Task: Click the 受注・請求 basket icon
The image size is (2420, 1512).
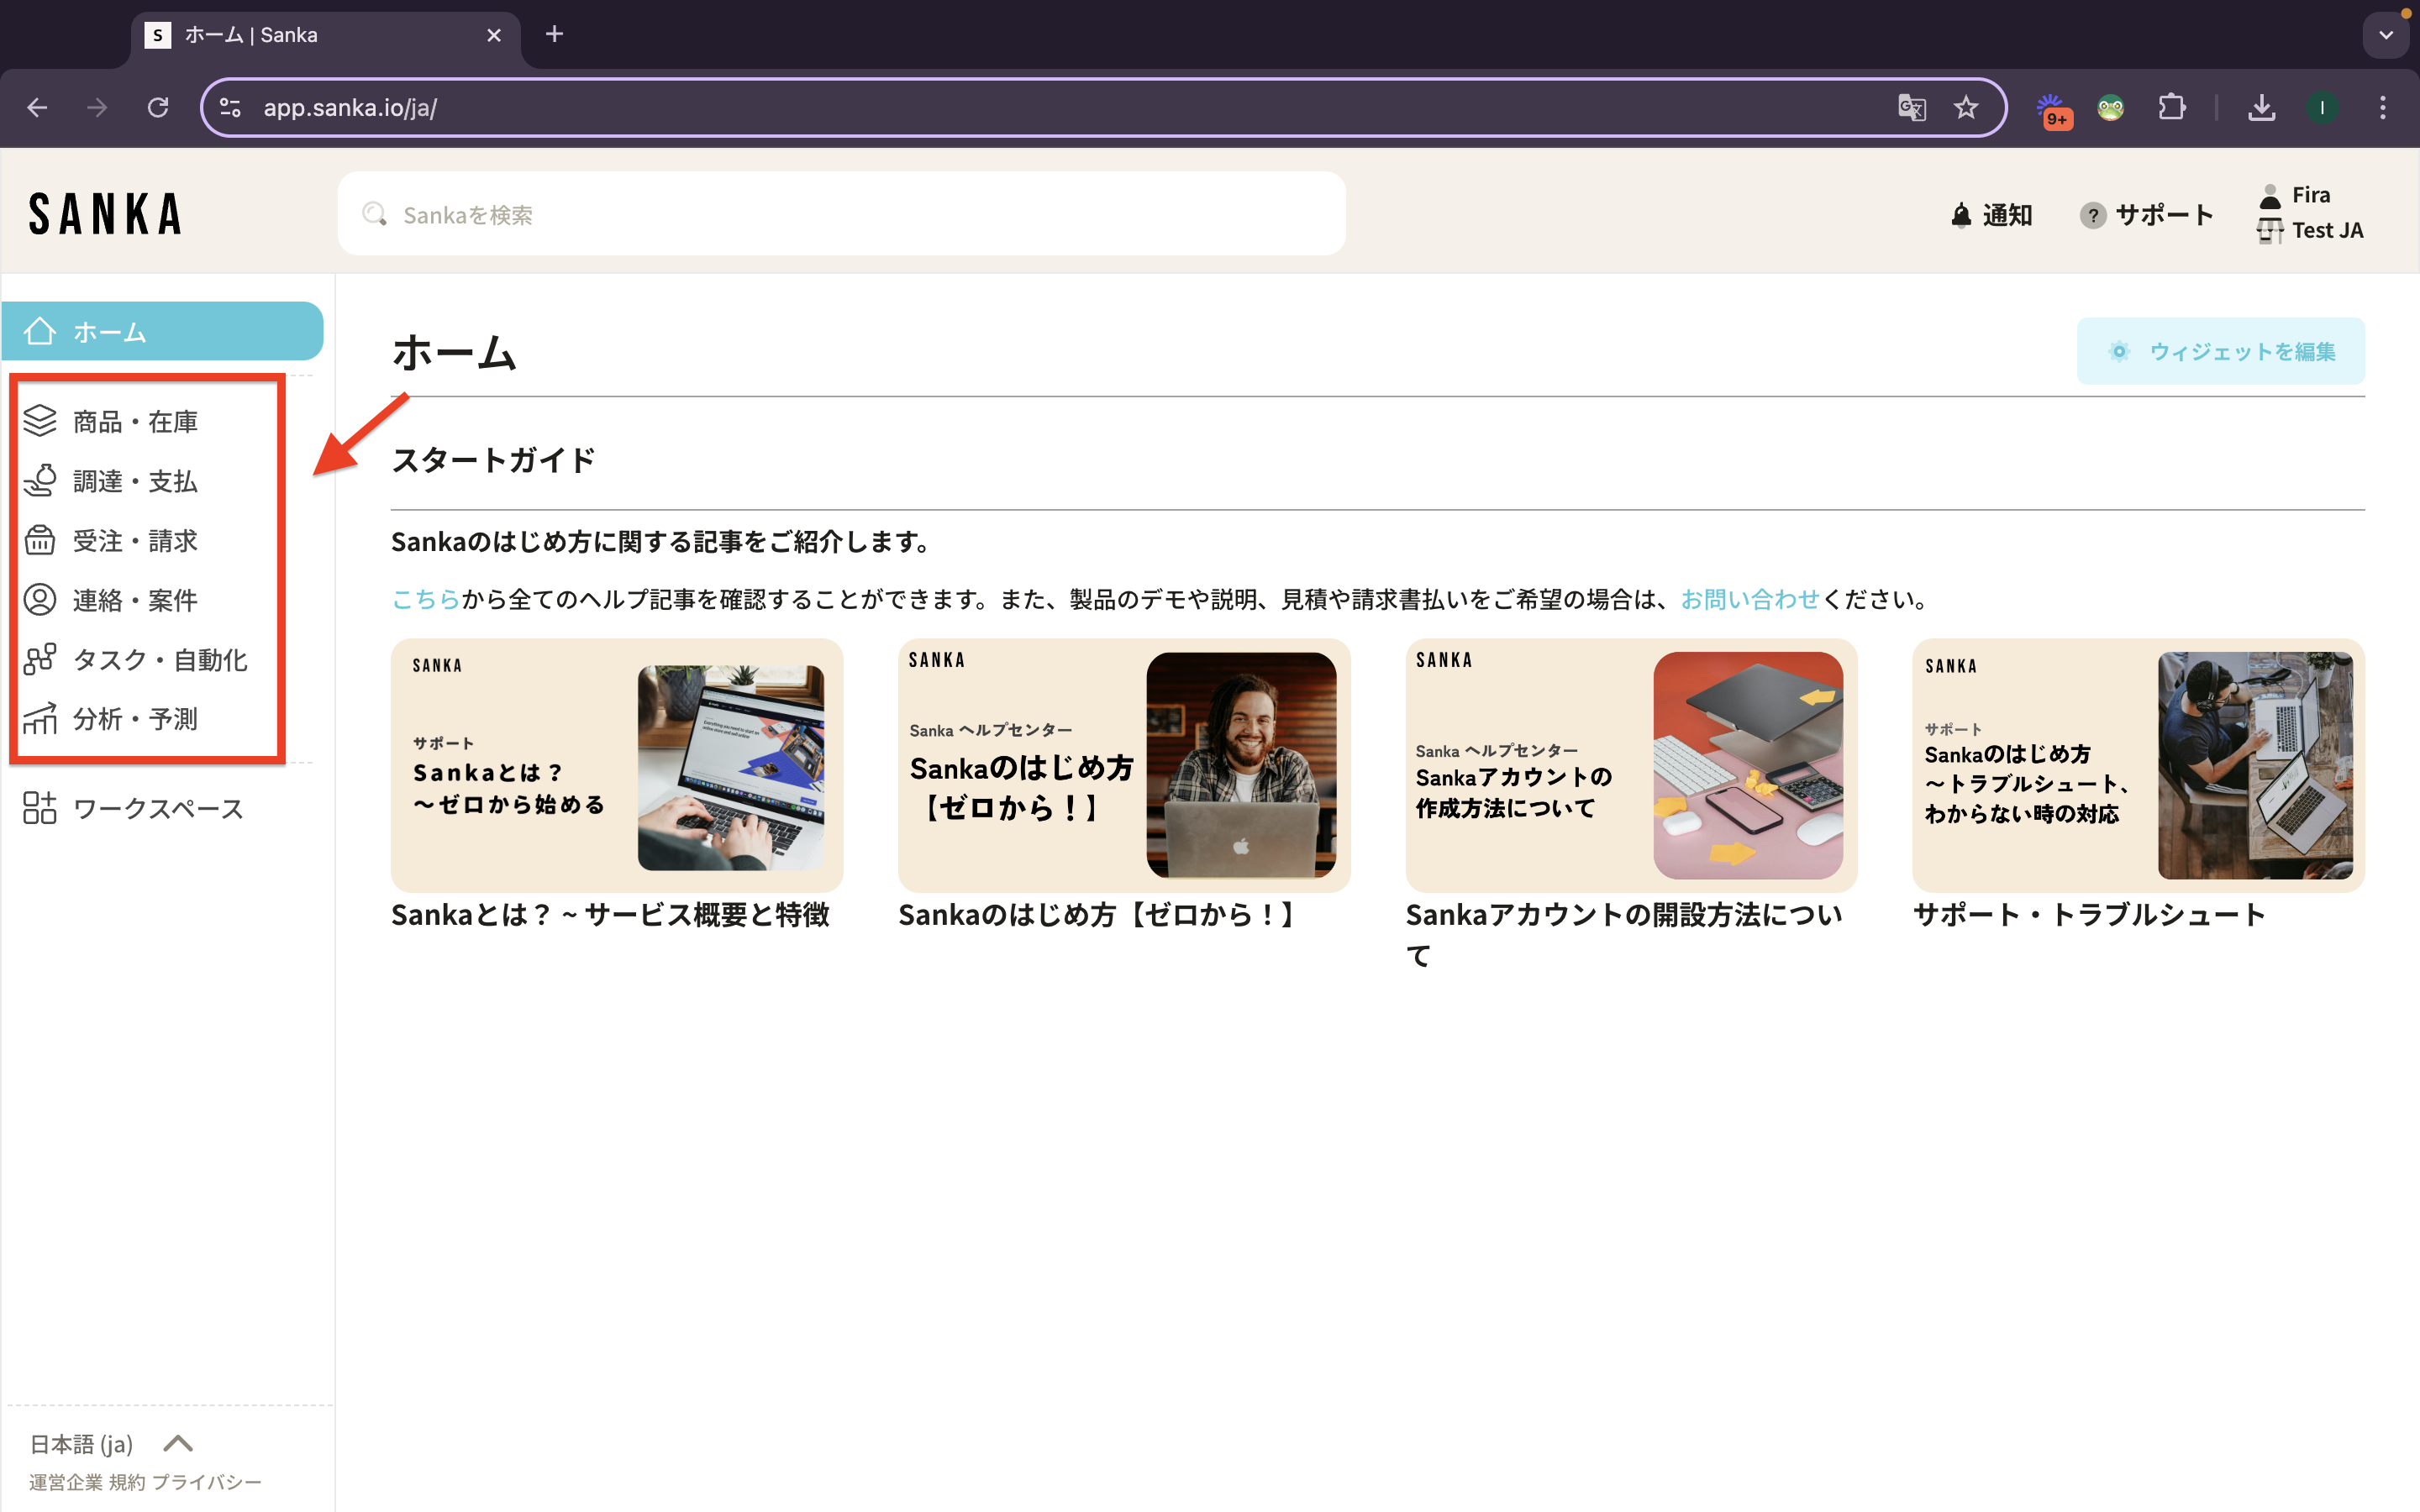Action: click(40, 540)
